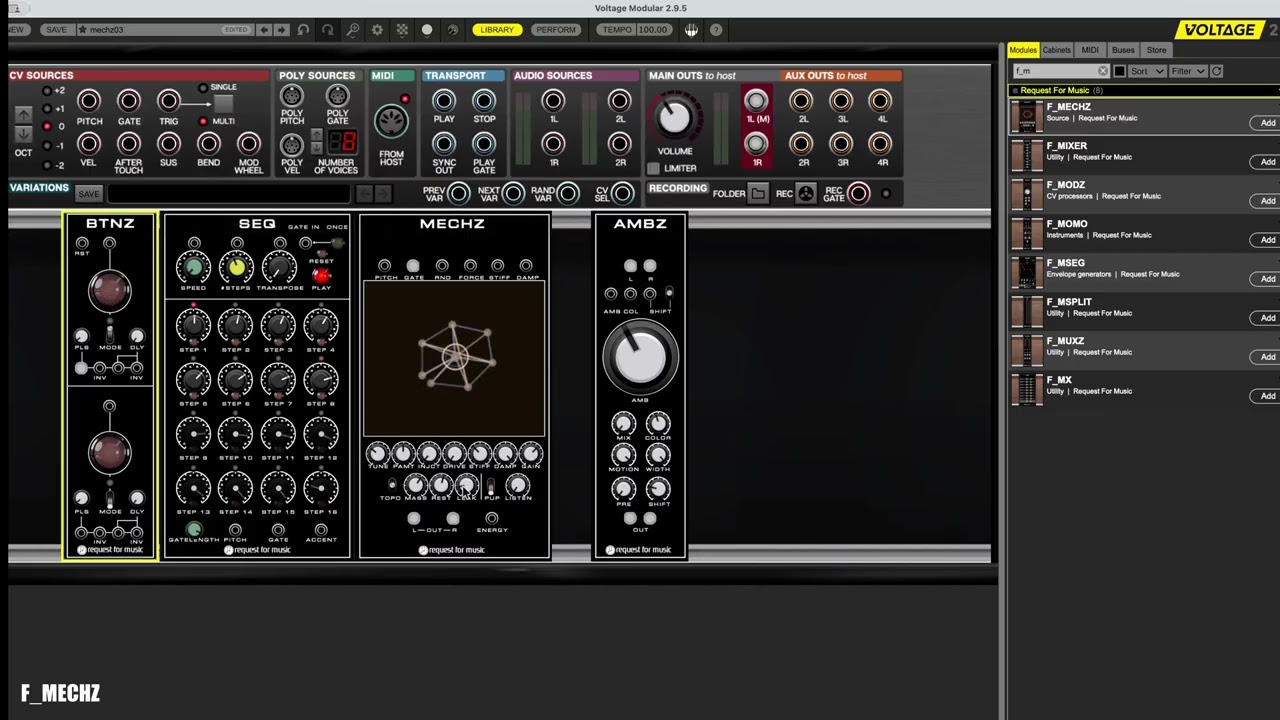
Task: Click the PERFORM button
Action: tap(556, 30)
